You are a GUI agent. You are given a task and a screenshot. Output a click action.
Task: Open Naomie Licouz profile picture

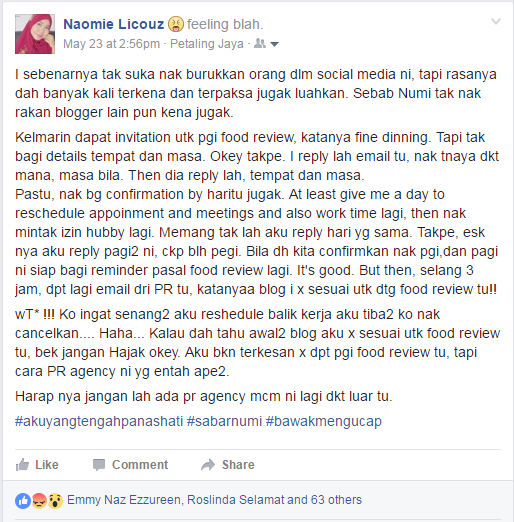click(35, 34)
